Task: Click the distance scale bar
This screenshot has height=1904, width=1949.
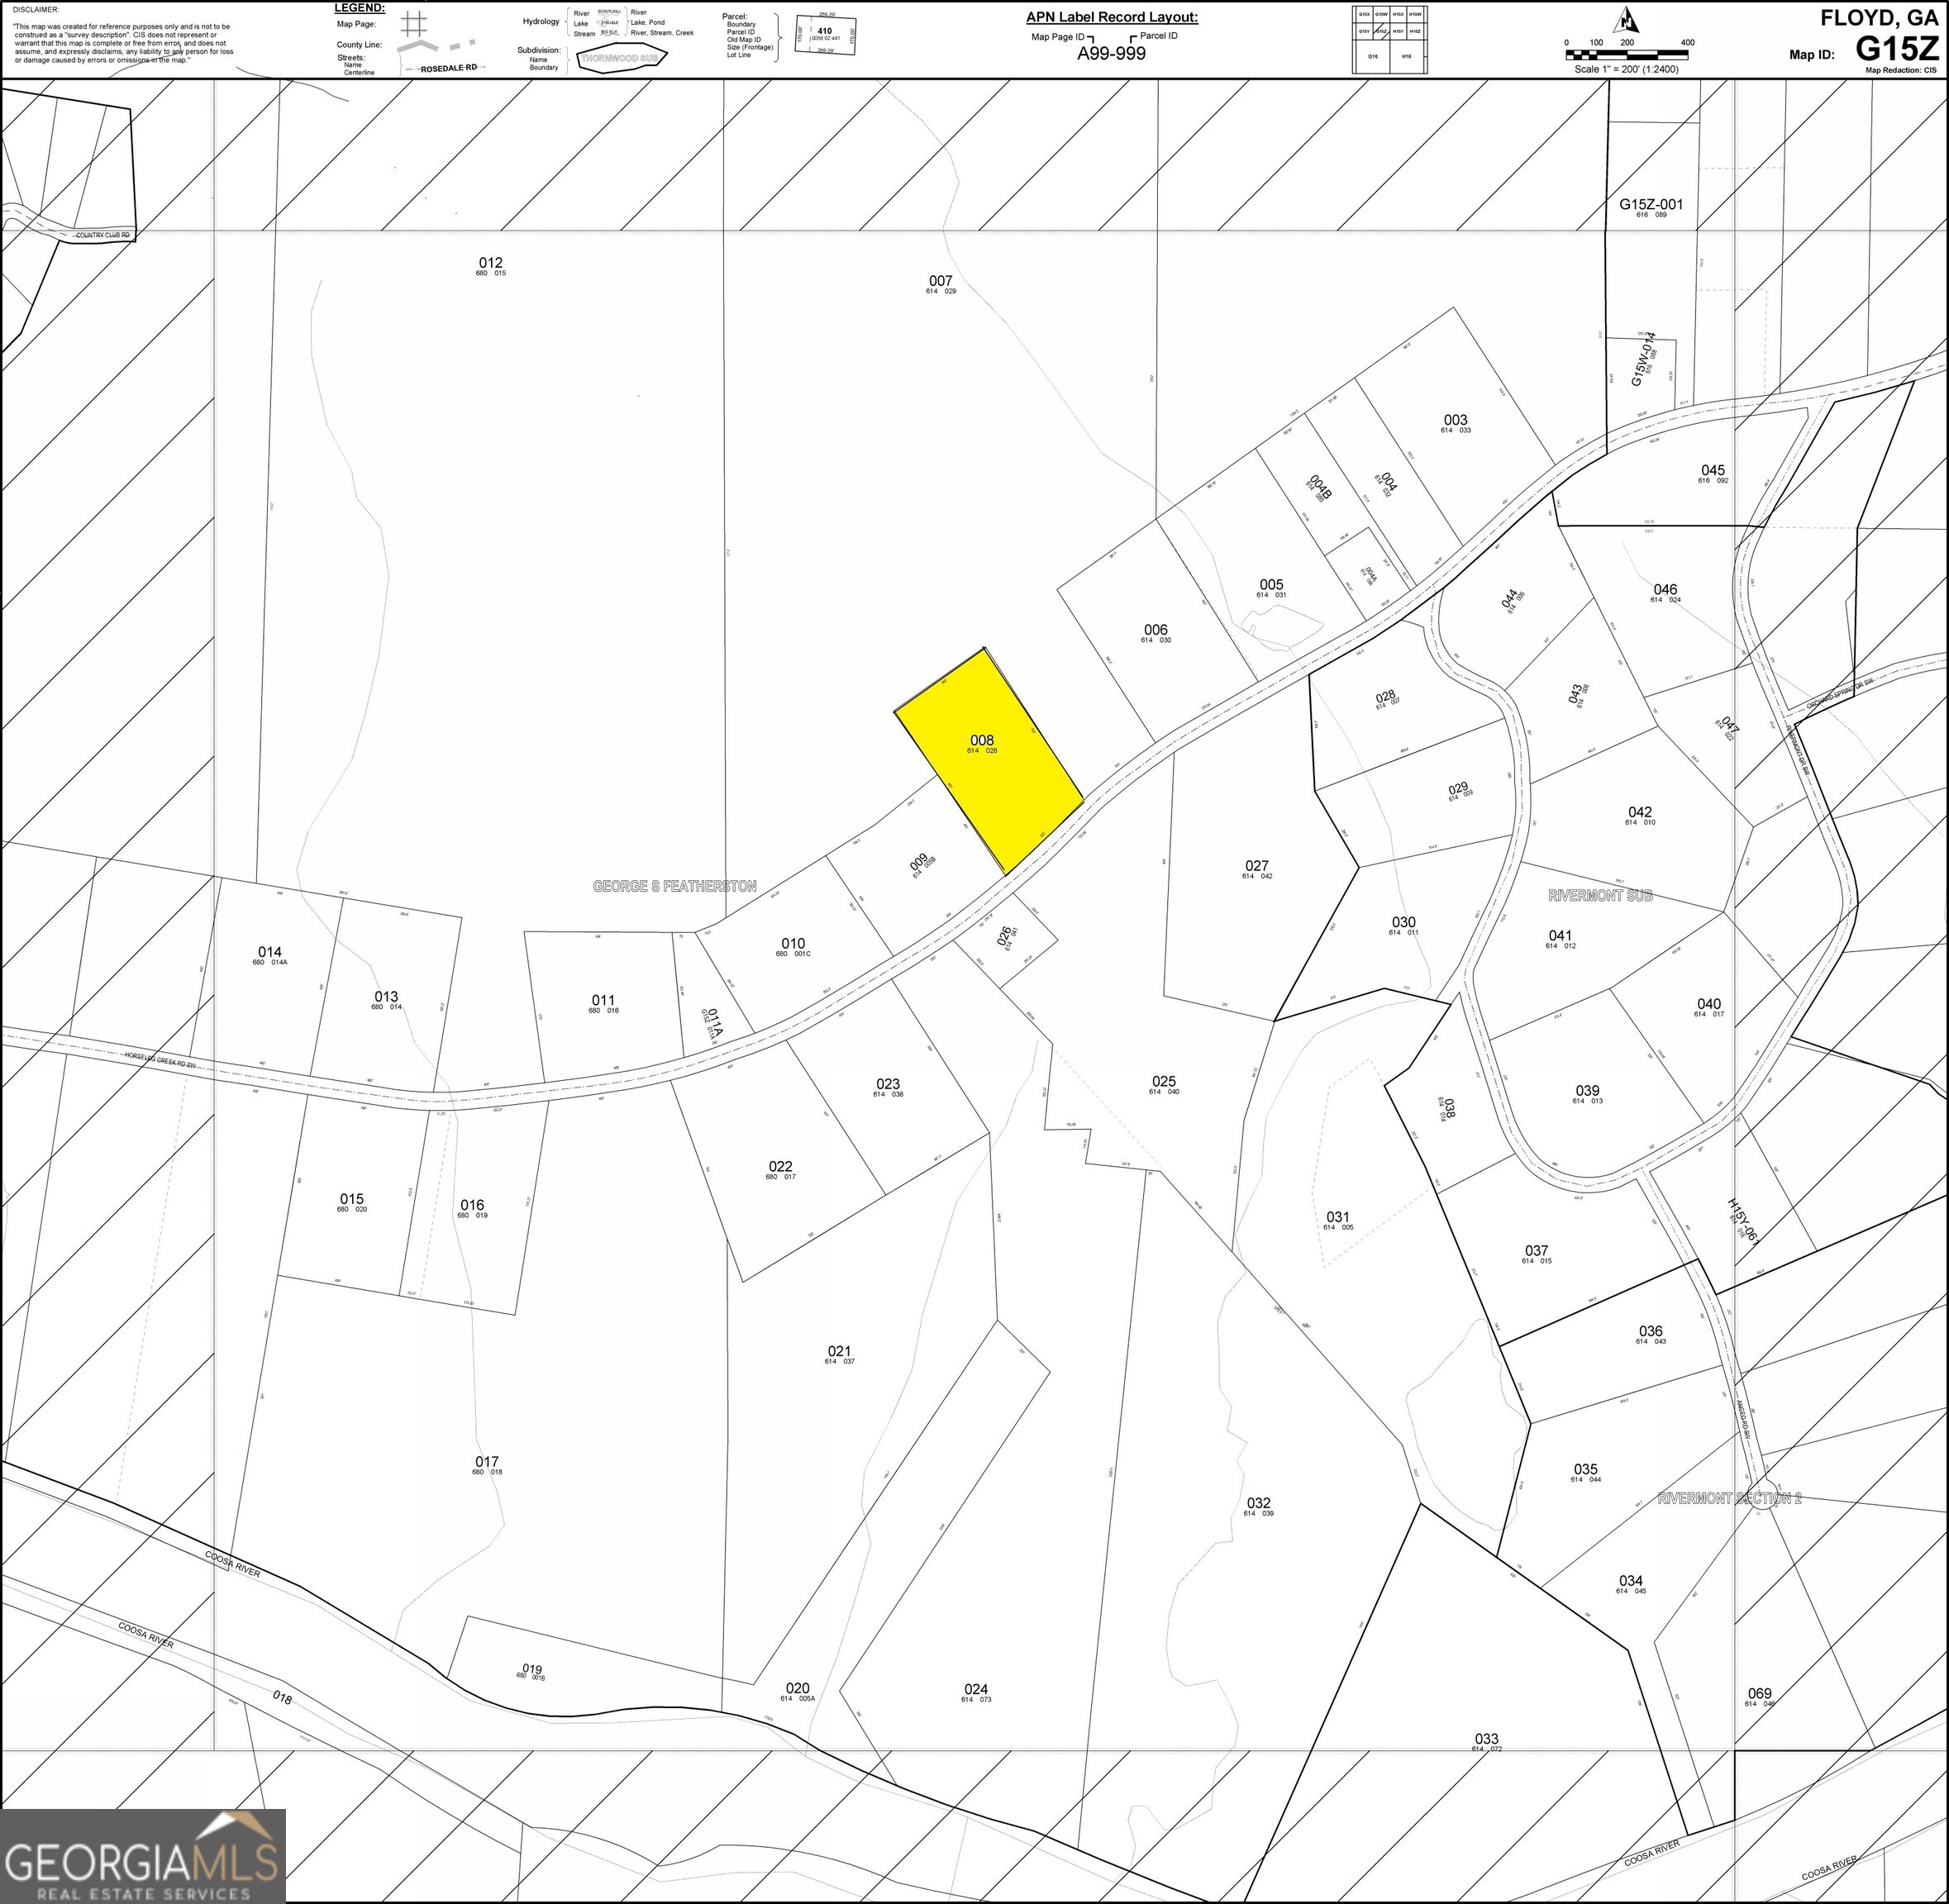Action: pyautogui.click(x=1629, y=54)
